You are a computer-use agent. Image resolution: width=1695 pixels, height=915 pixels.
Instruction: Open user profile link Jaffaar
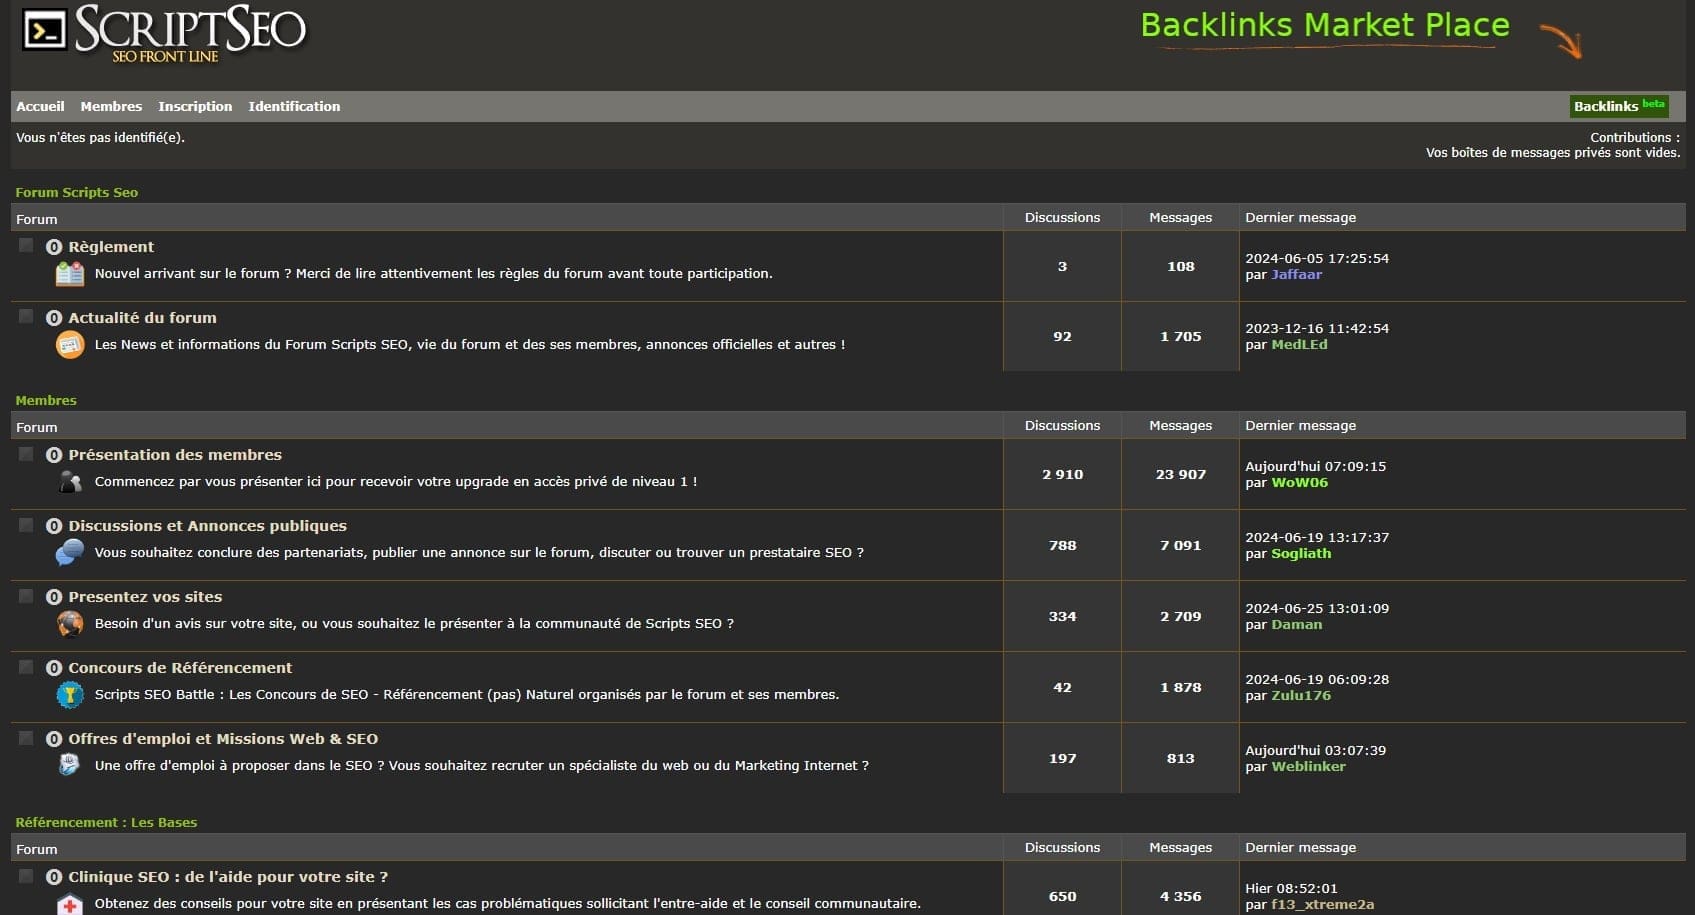coord(1296,274)
